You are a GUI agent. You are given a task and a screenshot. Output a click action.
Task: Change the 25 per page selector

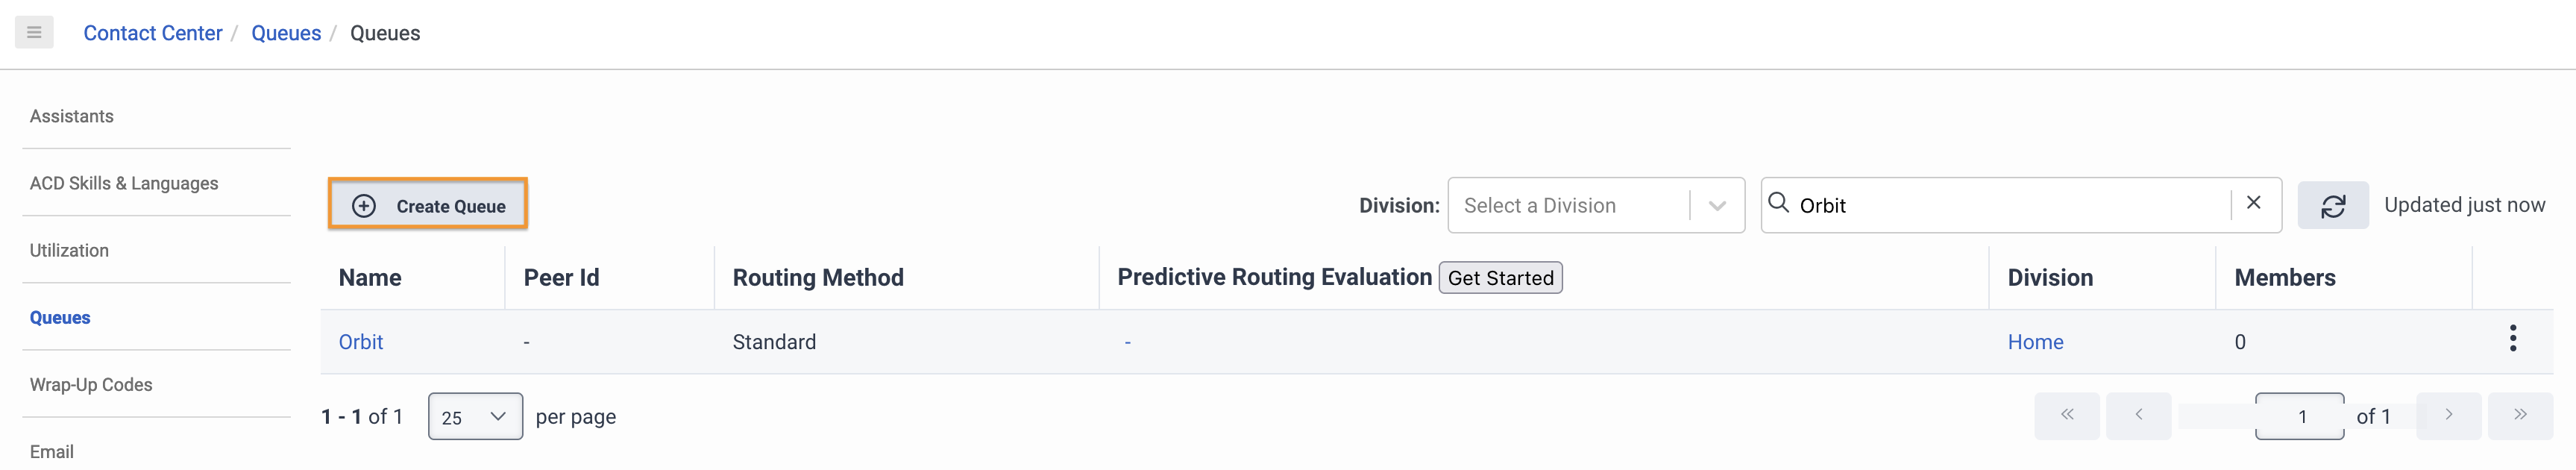point(475,417)
